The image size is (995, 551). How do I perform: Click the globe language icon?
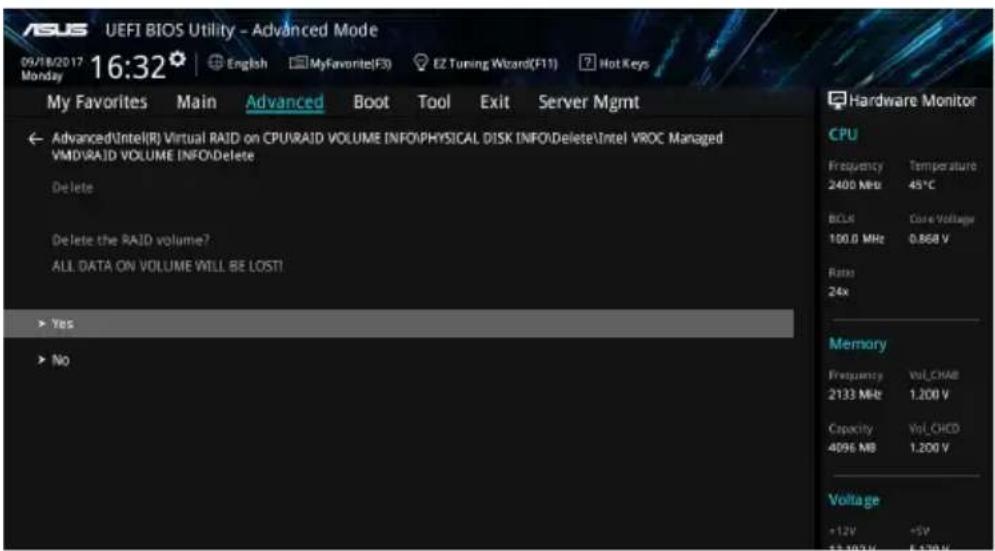tap(214, 63)
